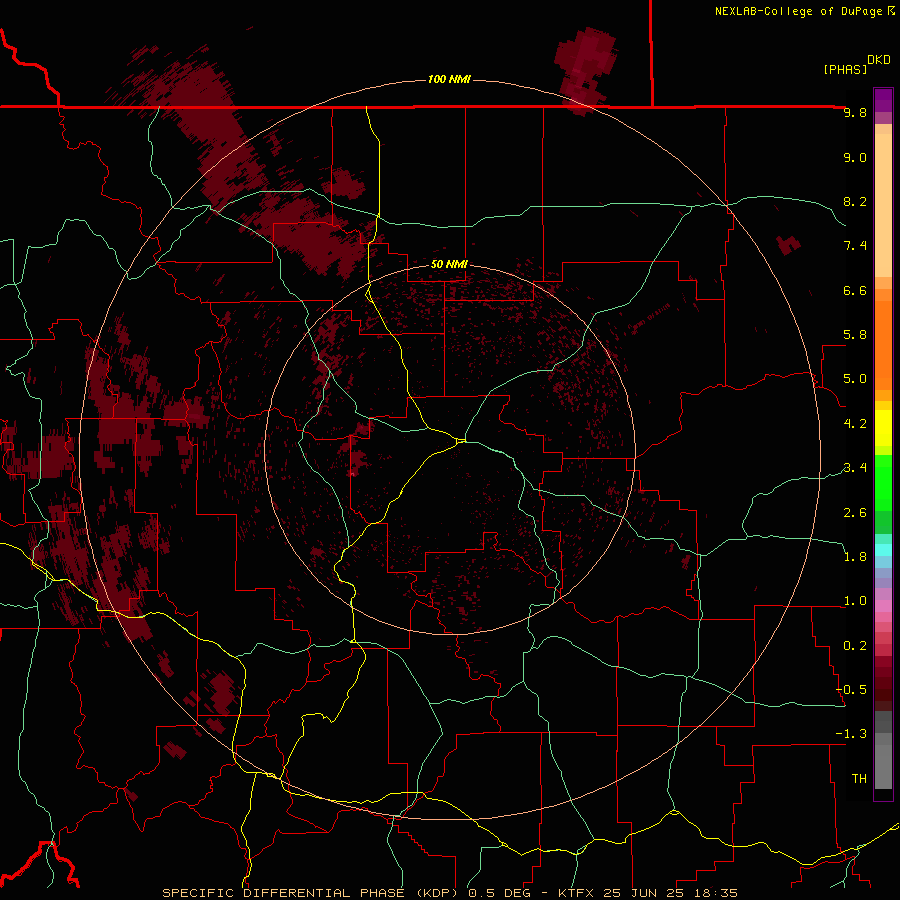This screenshot has height=900, width=900.
Task: Click the [PHAS] units label
Action: (x=845, y=69)
